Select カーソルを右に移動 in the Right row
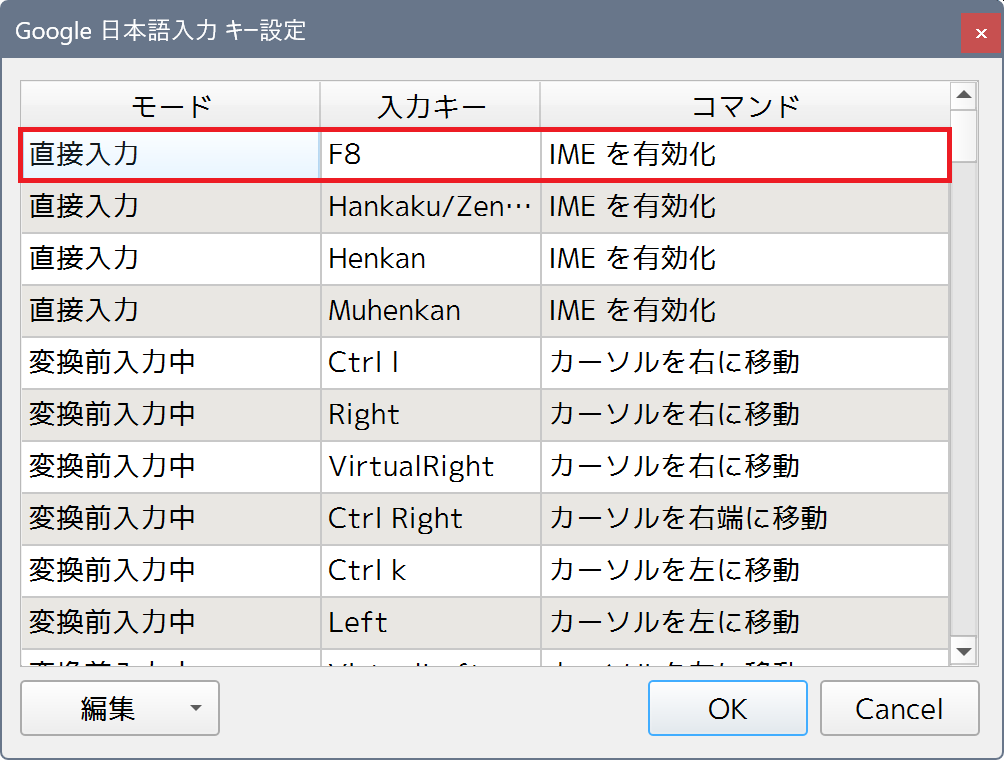 (x=745, y=415)
